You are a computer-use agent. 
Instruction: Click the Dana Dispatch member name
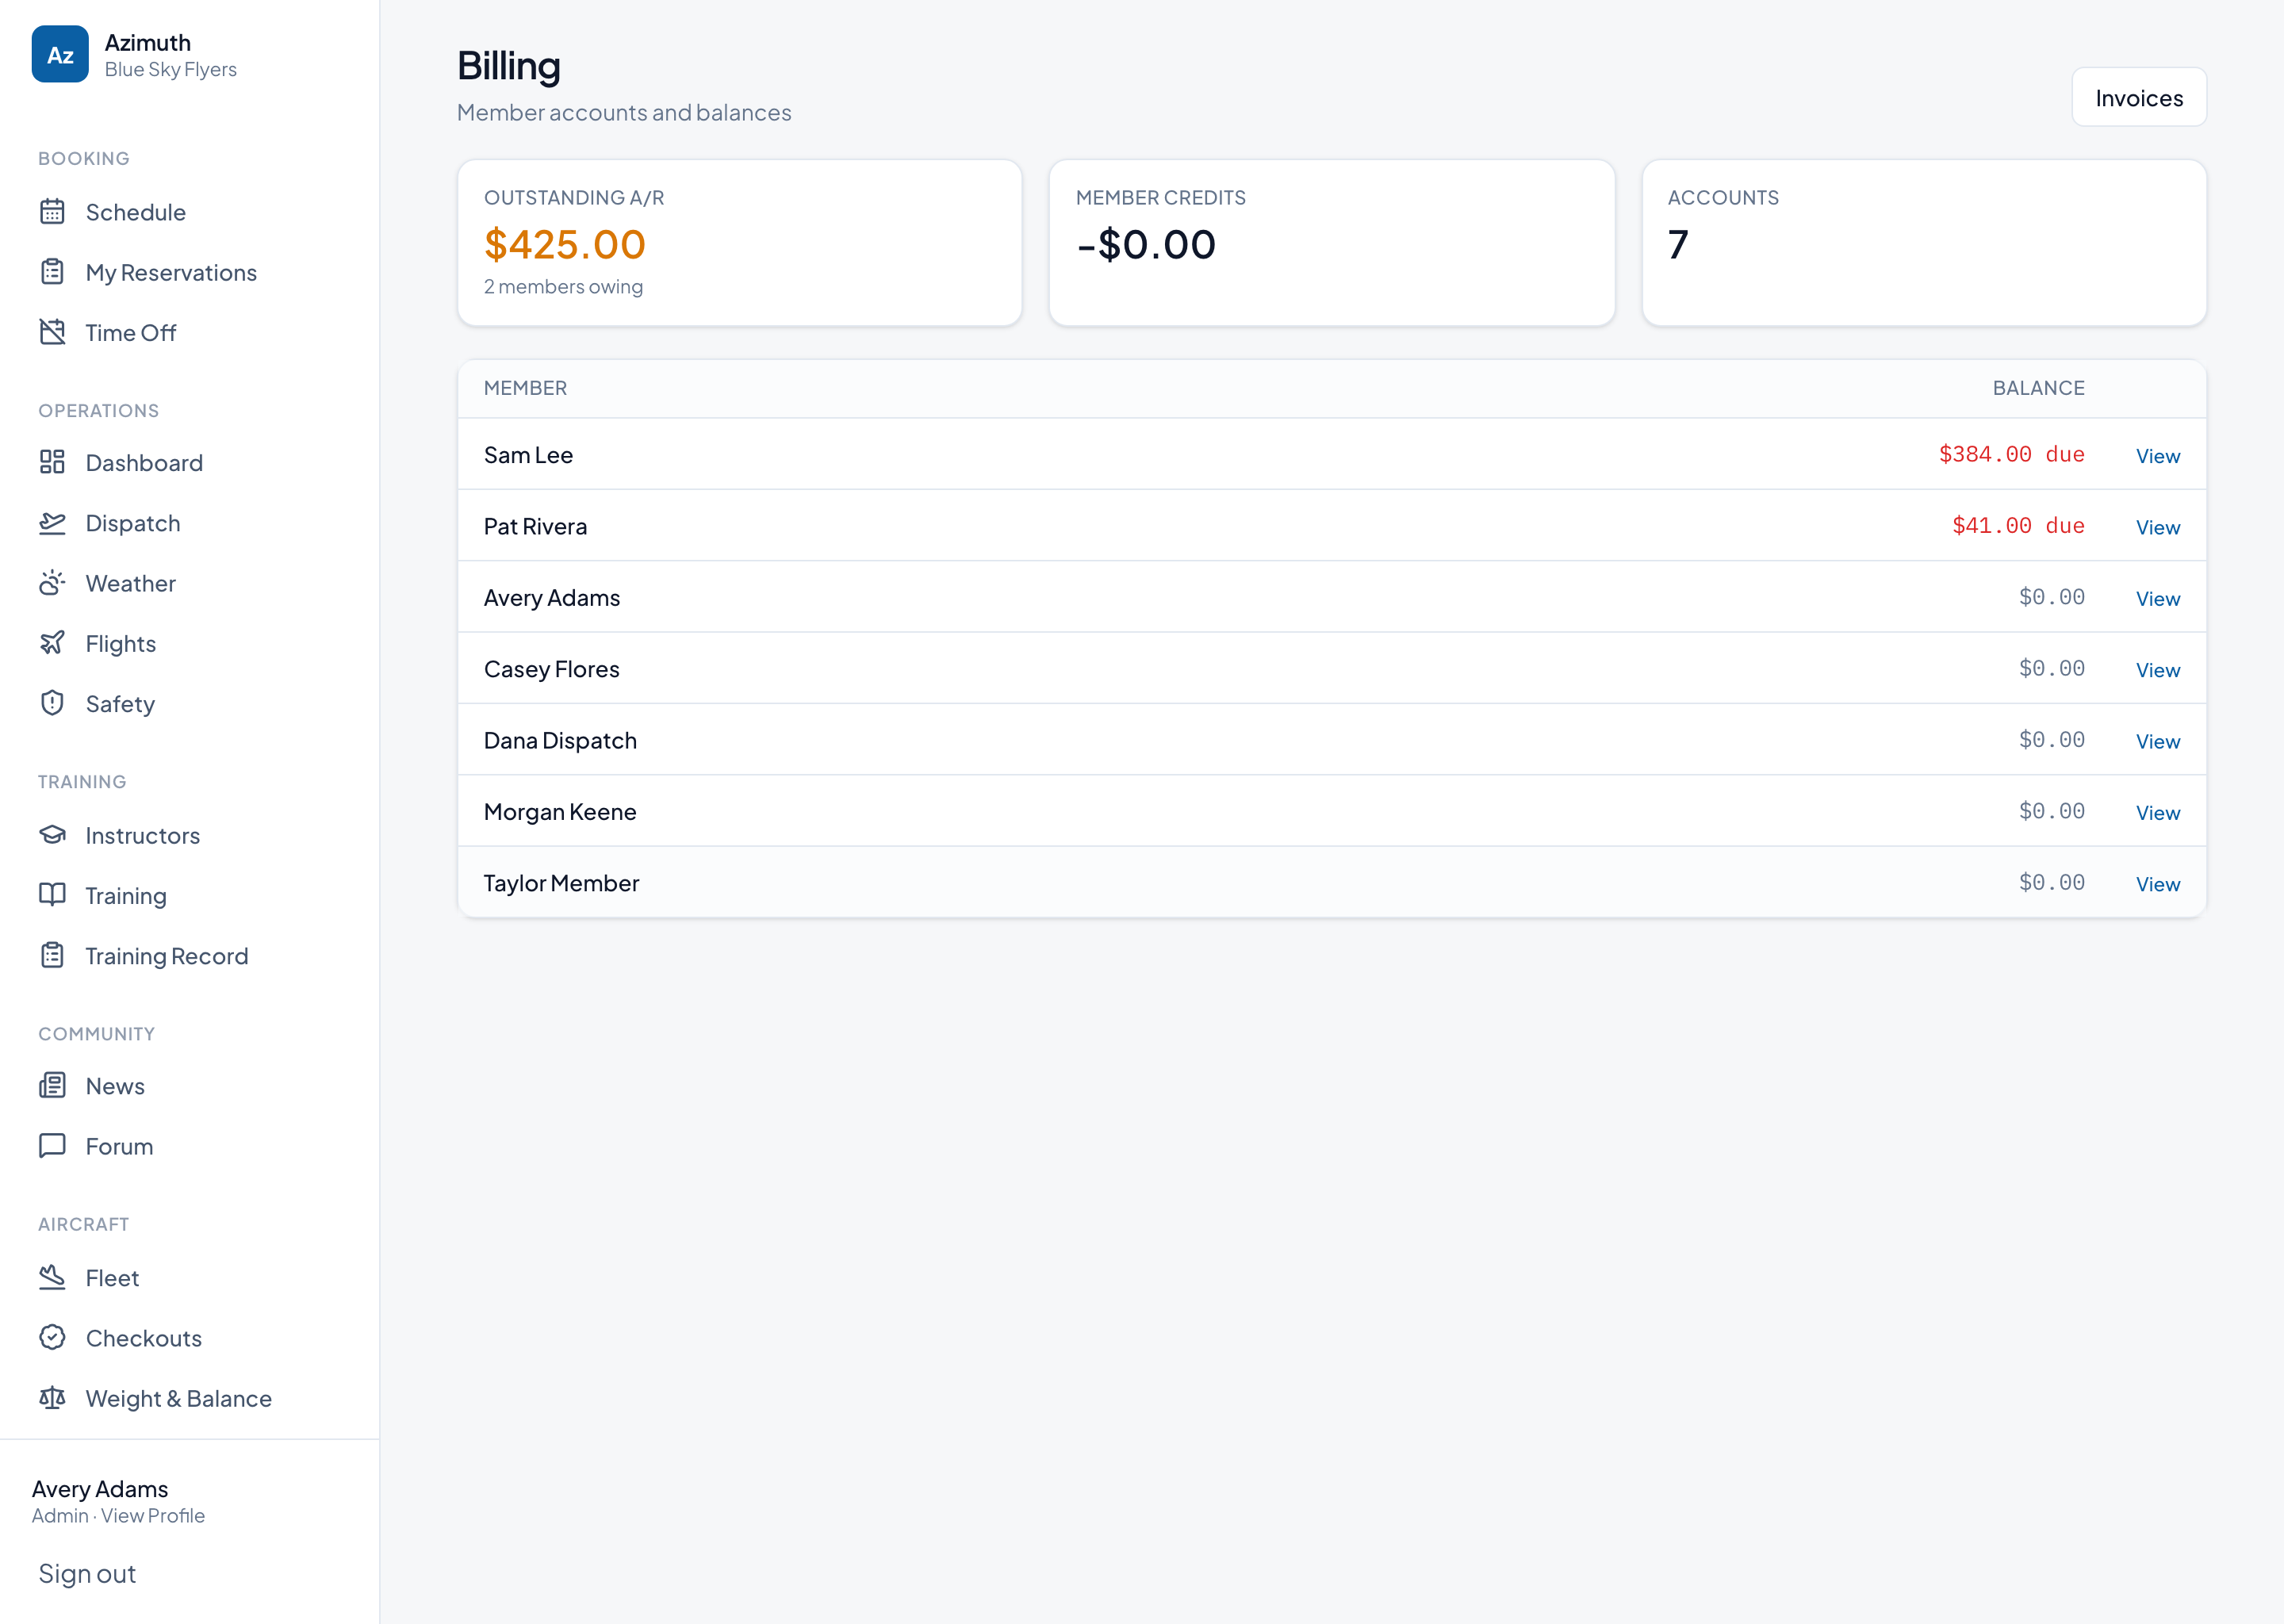pyautogui.click(x=560, y=740)
